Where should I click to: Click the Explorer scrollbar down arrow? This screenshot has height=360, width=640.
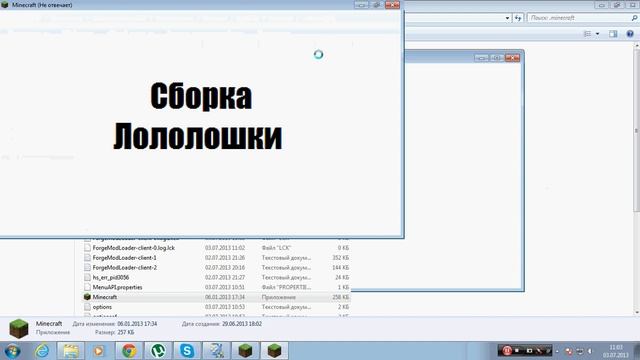(637, 312)
